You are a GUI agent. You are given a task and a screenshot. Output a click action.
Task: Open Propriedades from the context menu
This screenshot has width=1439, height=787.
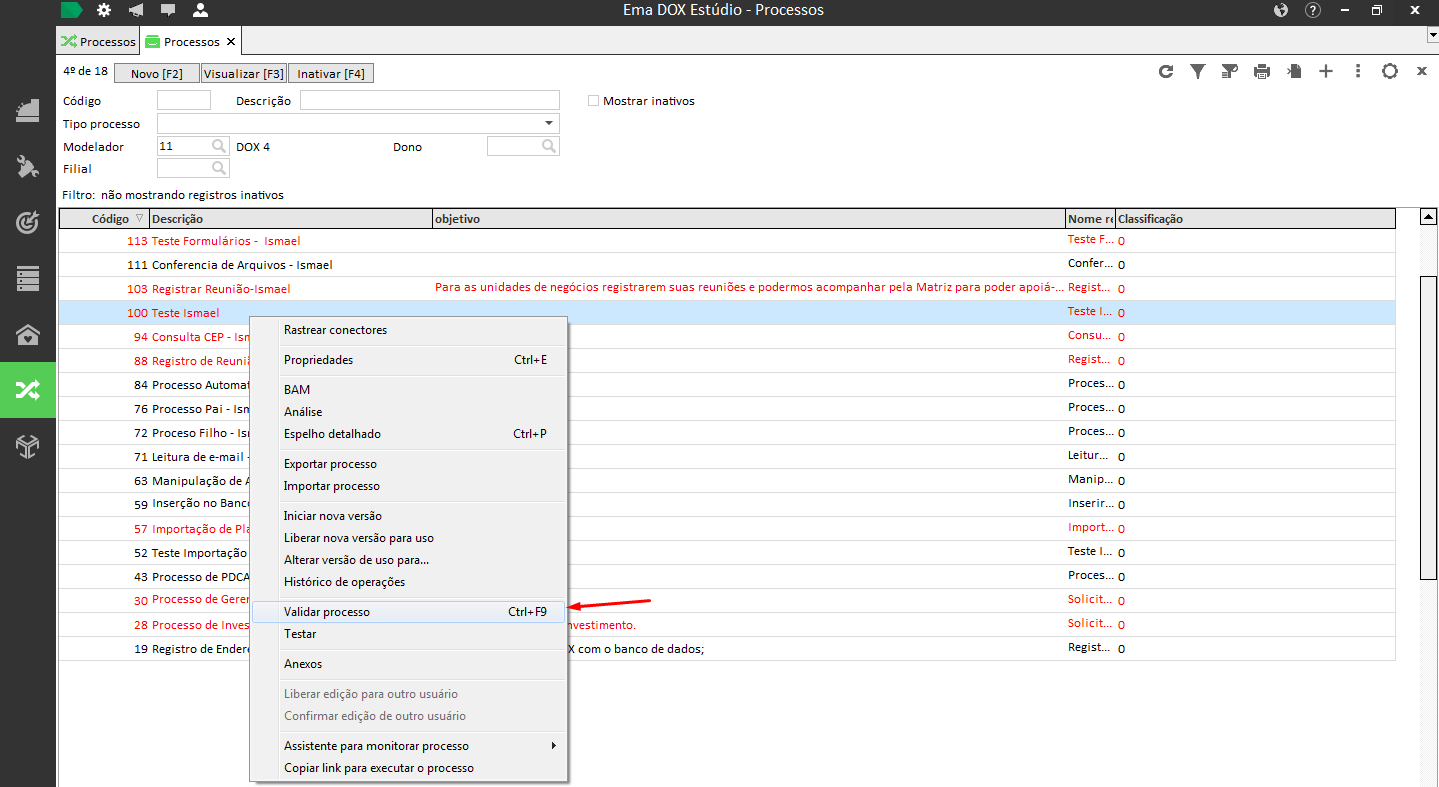pyautogui.click(x=410, y=360)
